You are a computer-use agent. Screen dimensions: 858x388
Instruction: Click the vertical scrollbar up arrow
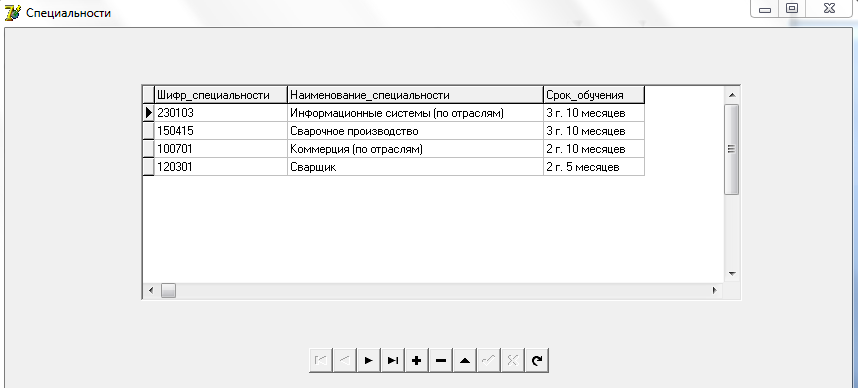[732, 95]
